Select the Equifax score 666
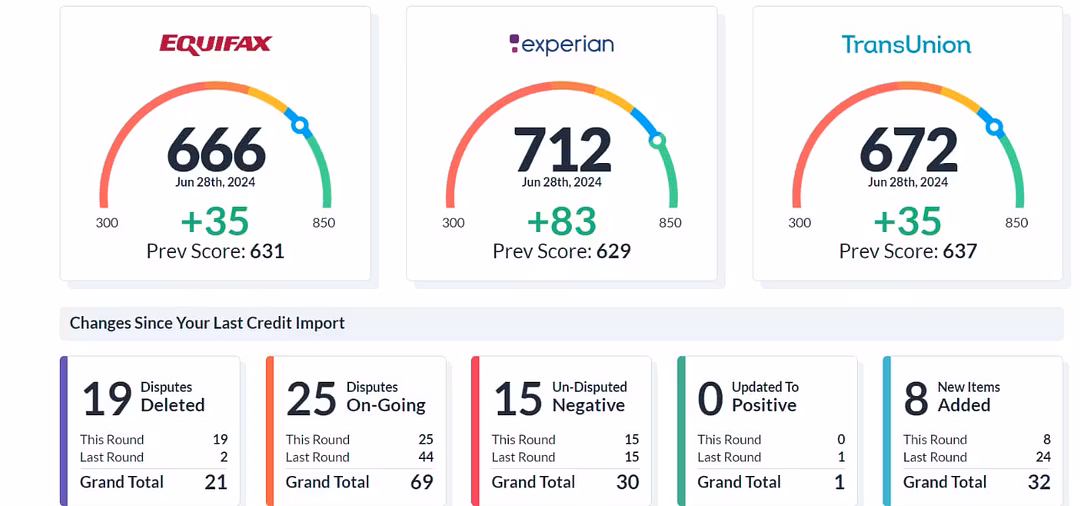The height and width of the screenshot is (506, 1080). (216, 150)
